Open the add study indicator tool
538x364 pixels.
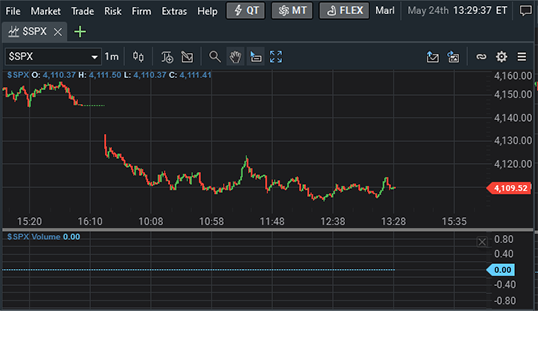pos(167,57)
